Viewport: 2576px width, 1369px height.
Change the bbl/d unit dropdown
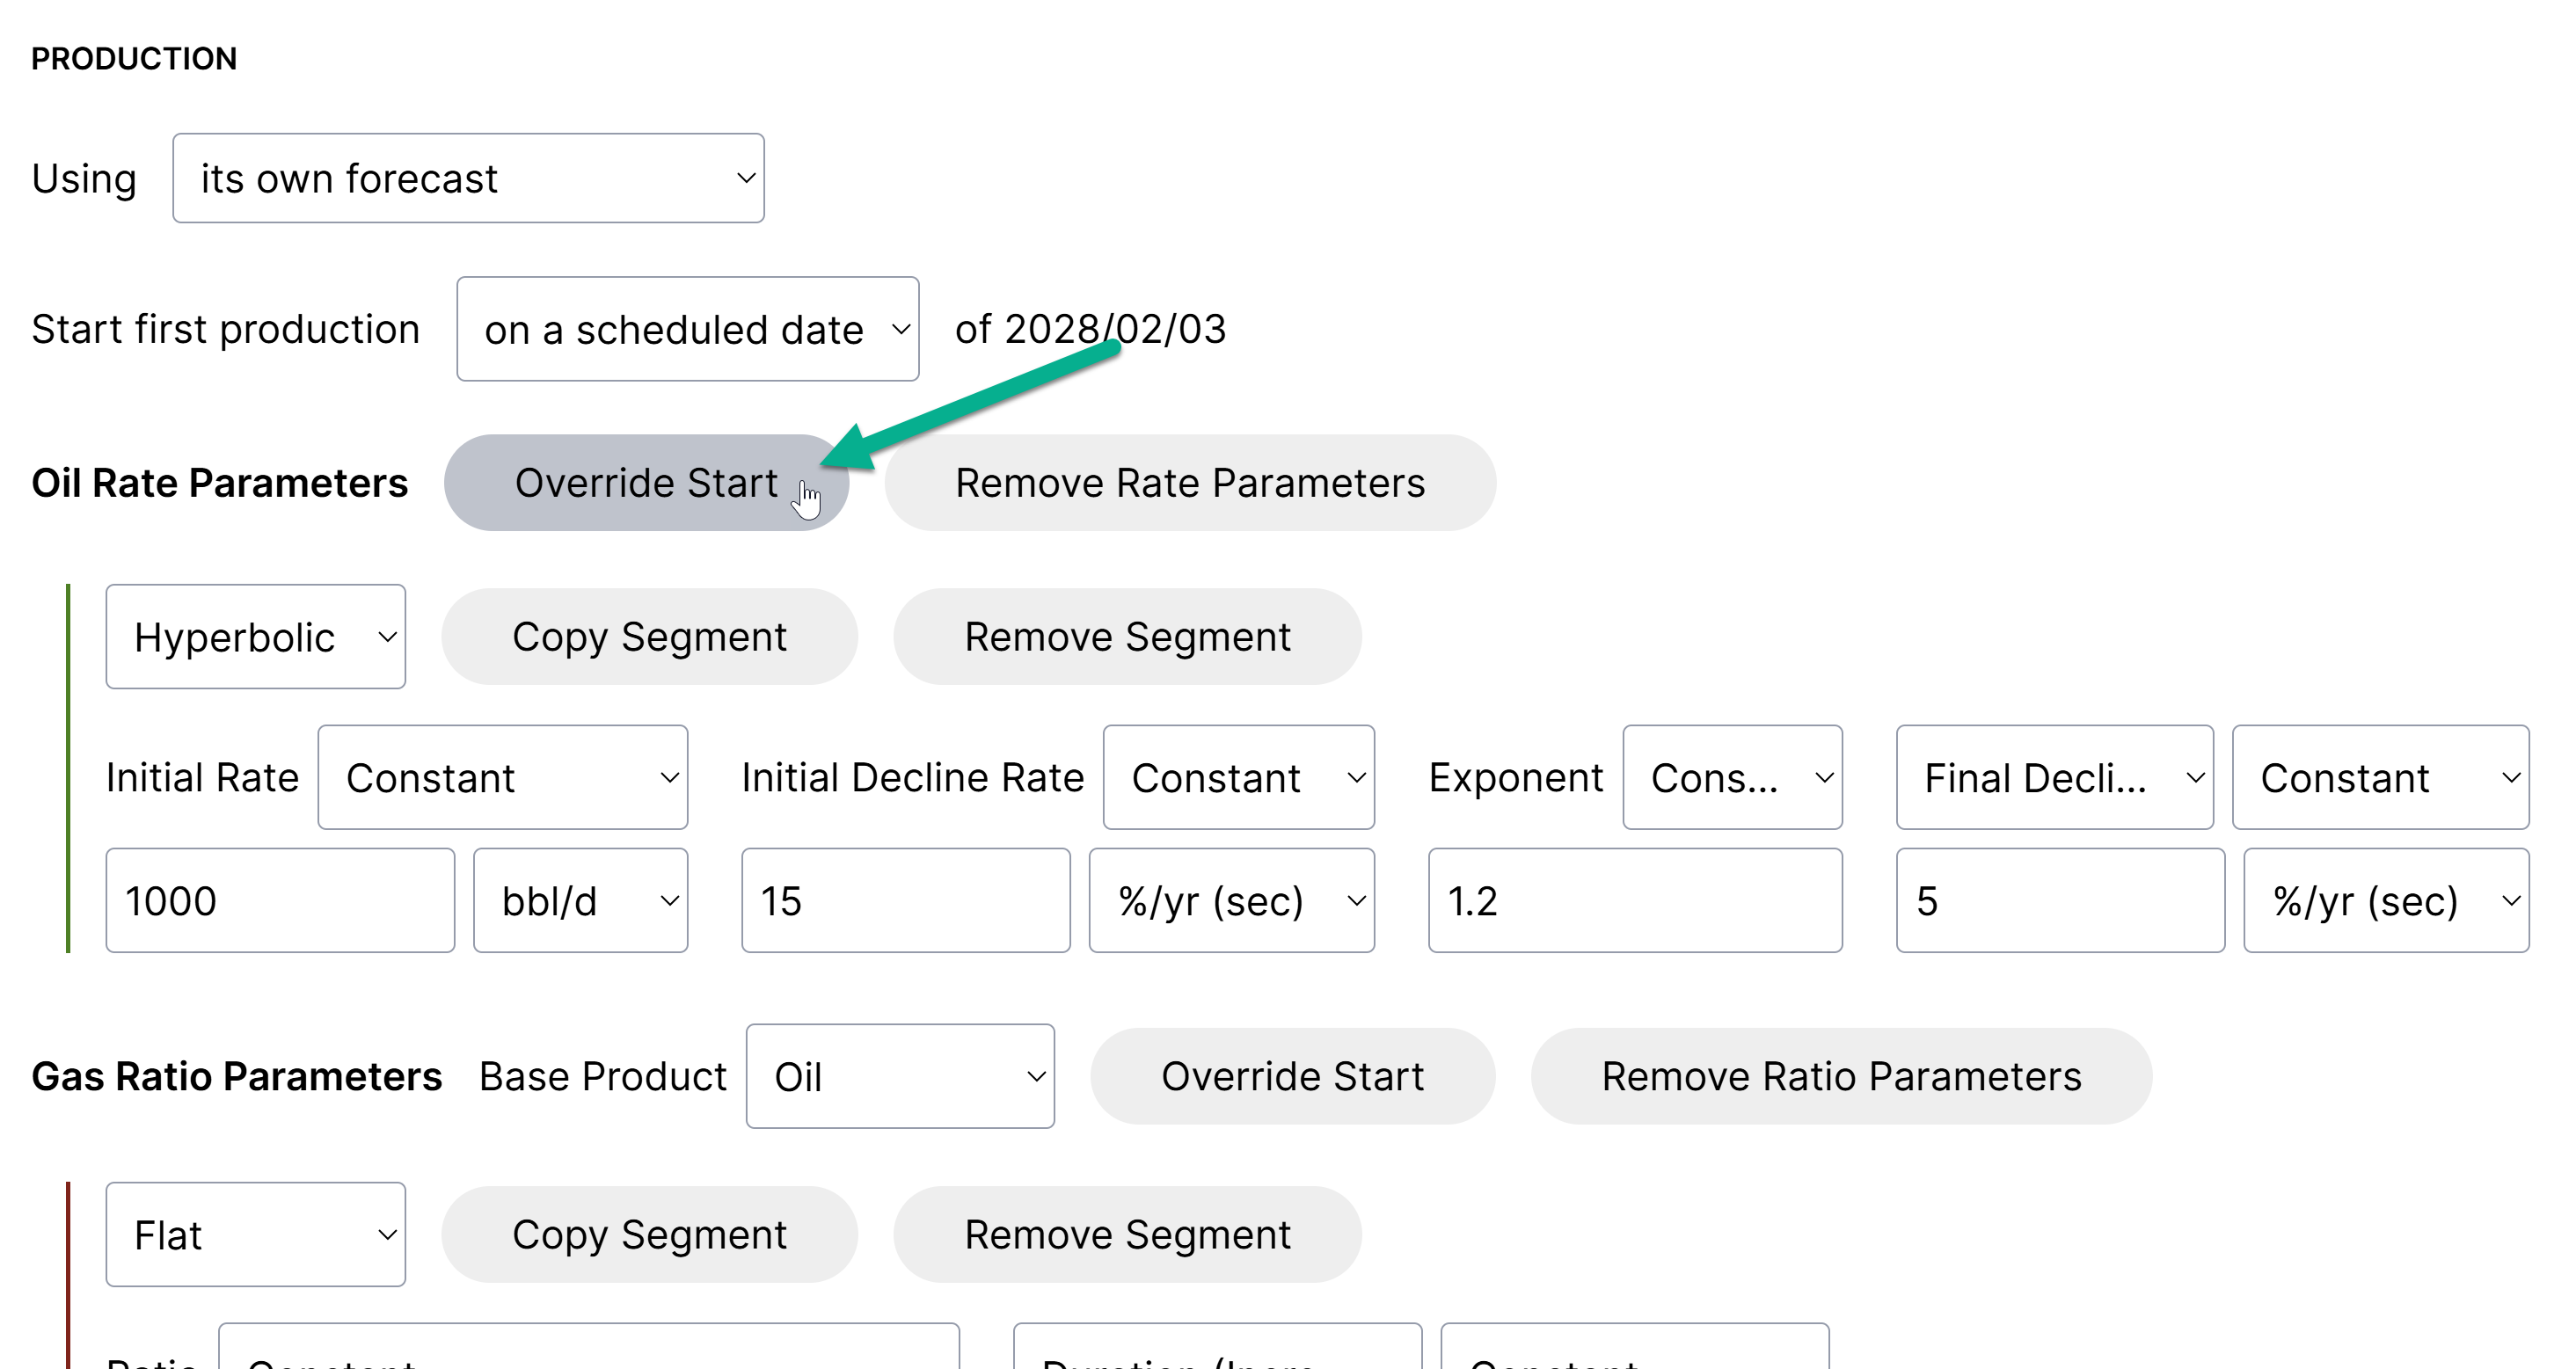pos(580,901)
